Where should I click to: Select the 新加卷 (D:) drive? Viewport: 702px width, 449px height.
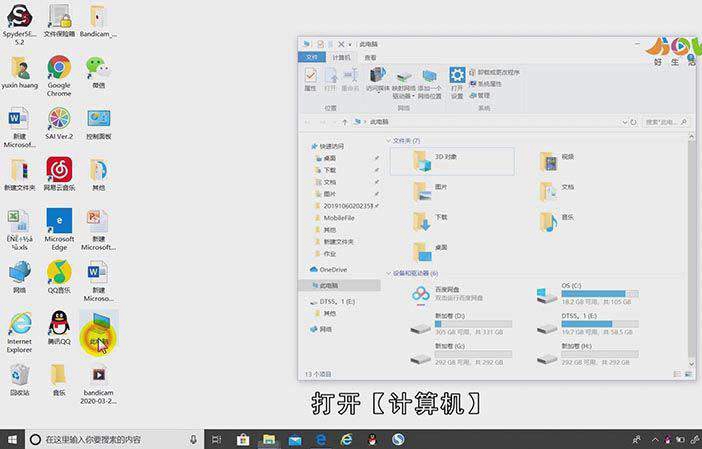pyautogui.click(x=461, y=324)
